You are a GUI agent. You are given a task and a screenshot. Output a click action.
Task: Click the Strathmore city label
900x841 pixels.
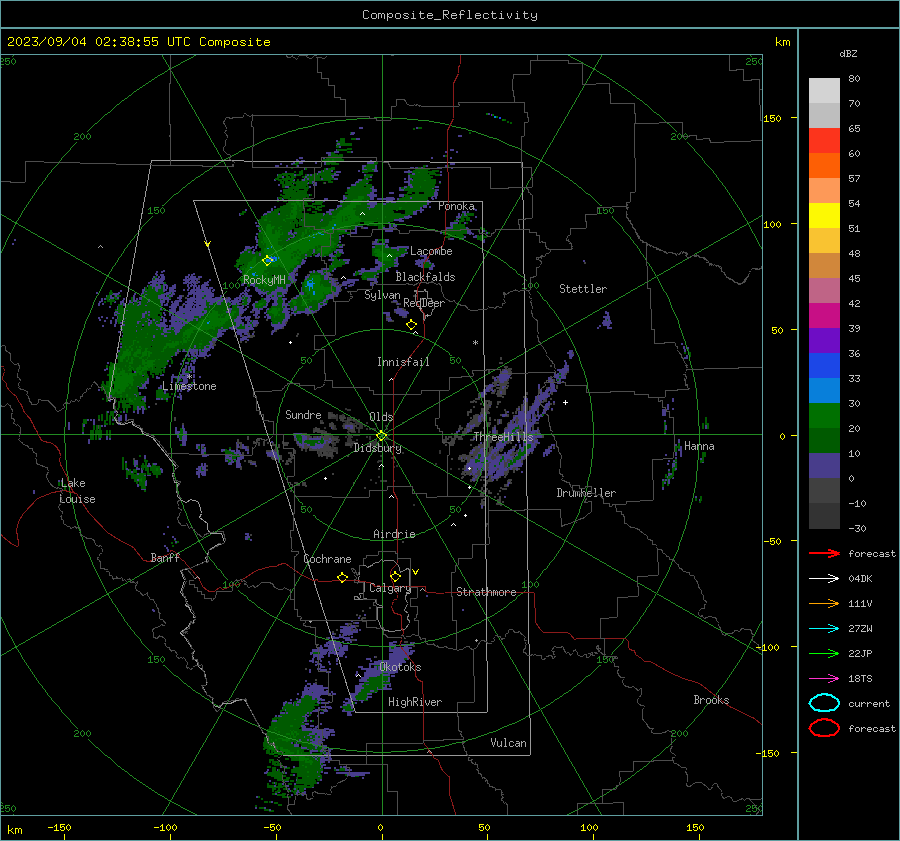[x=486, y=592]
